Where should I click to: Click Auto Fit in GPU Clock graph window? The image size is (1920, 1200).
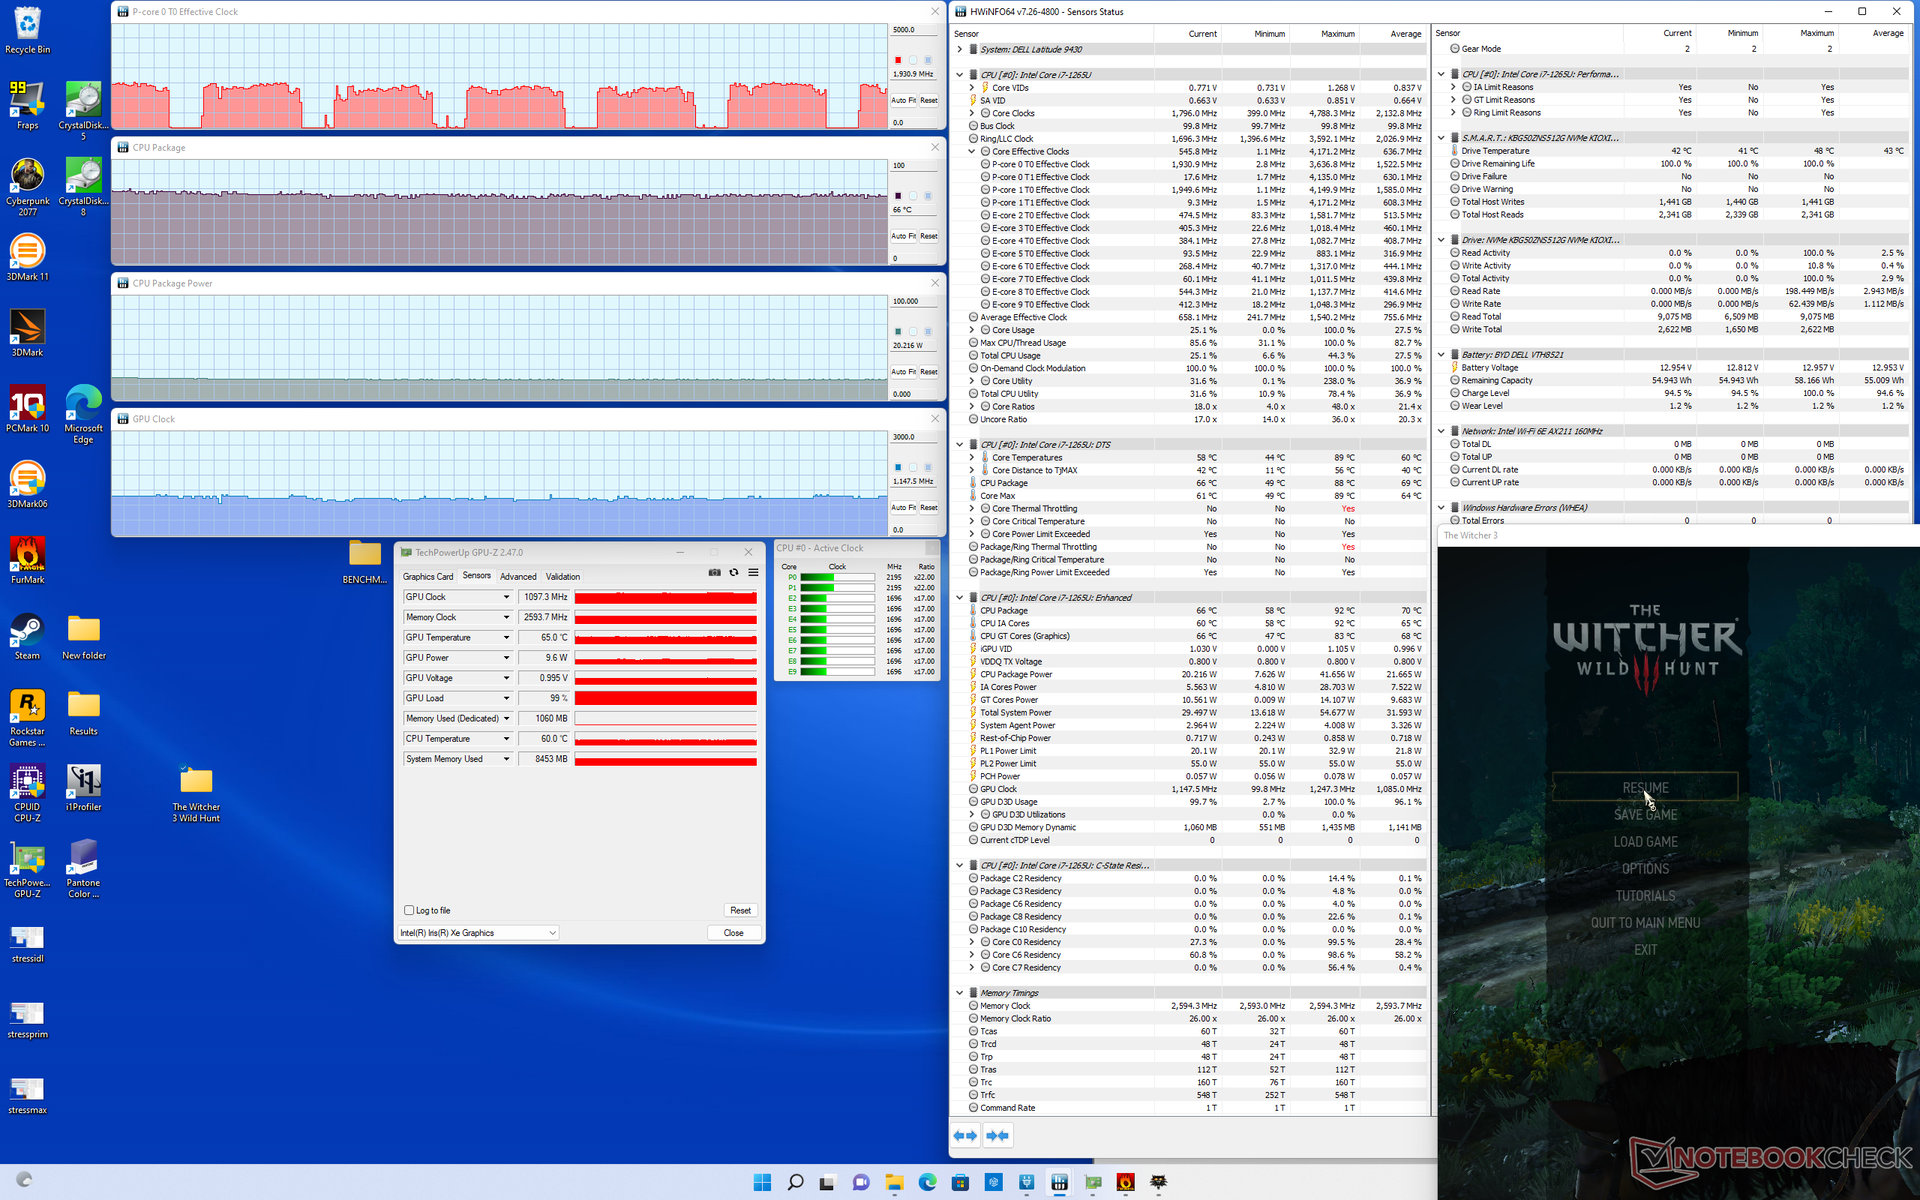click(903, 507)
